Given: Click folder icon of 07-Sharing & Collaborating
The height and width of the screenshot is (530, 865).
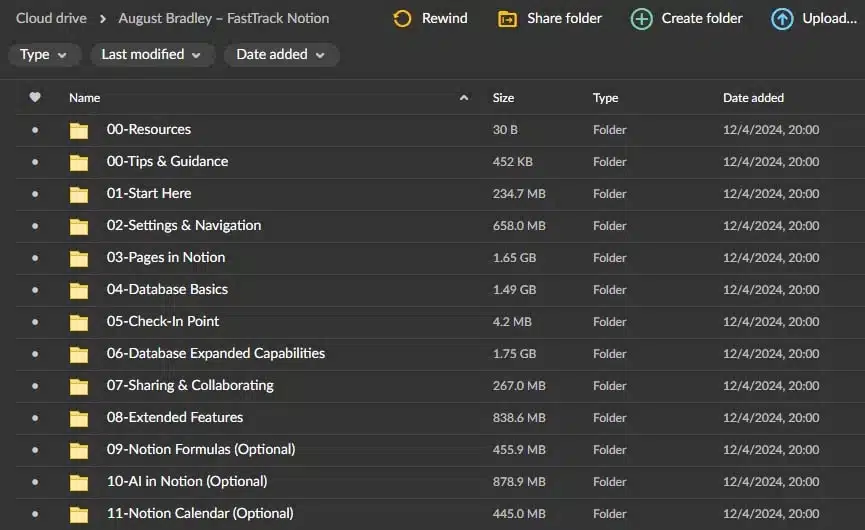Looking at the screenshot, I should pyautogui.click(x=79, y=386).
